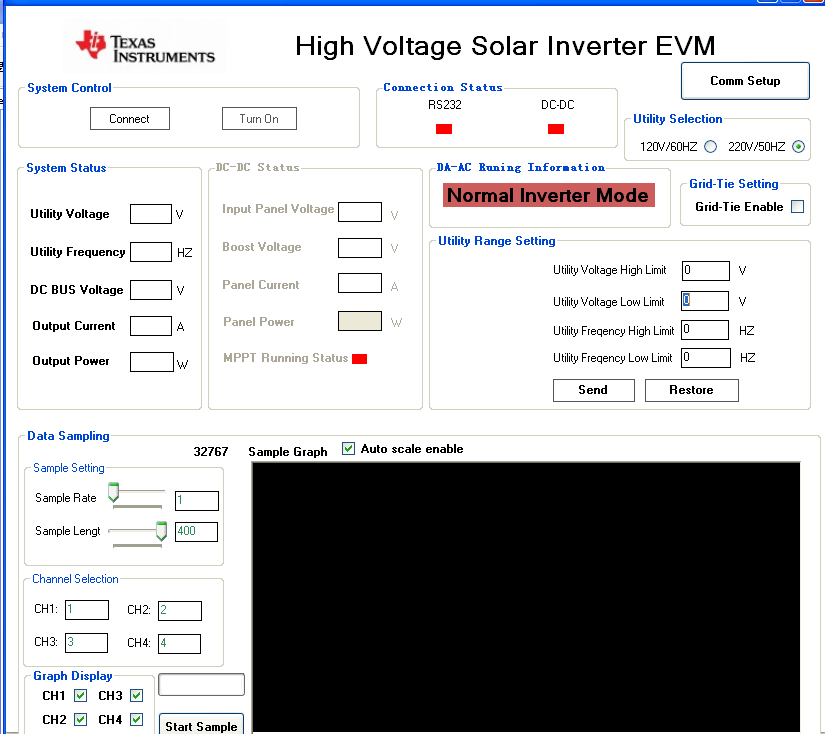Click the MPPT Running Status indicator
This screenshot has height=734, width=825.
[x=359, y=359]
